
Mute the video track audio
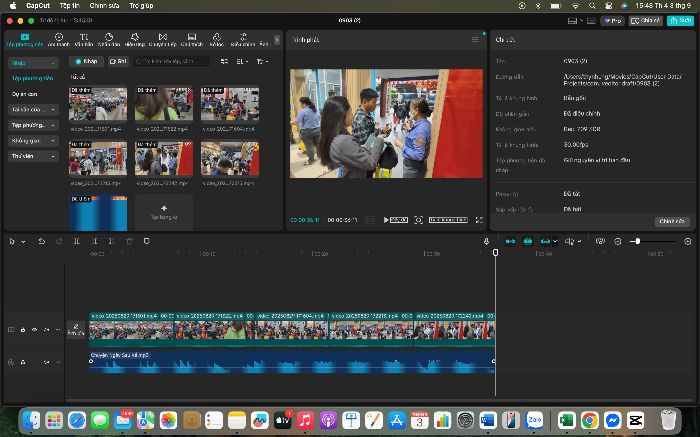point(46,330)
